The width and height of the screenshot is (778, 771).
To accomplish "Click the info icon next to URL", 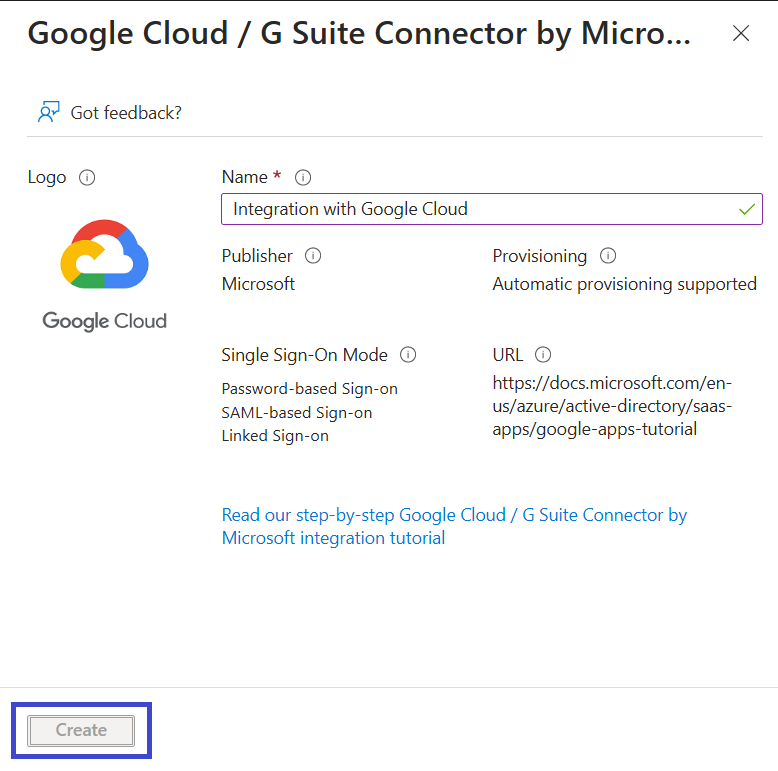I will point(543,355).
